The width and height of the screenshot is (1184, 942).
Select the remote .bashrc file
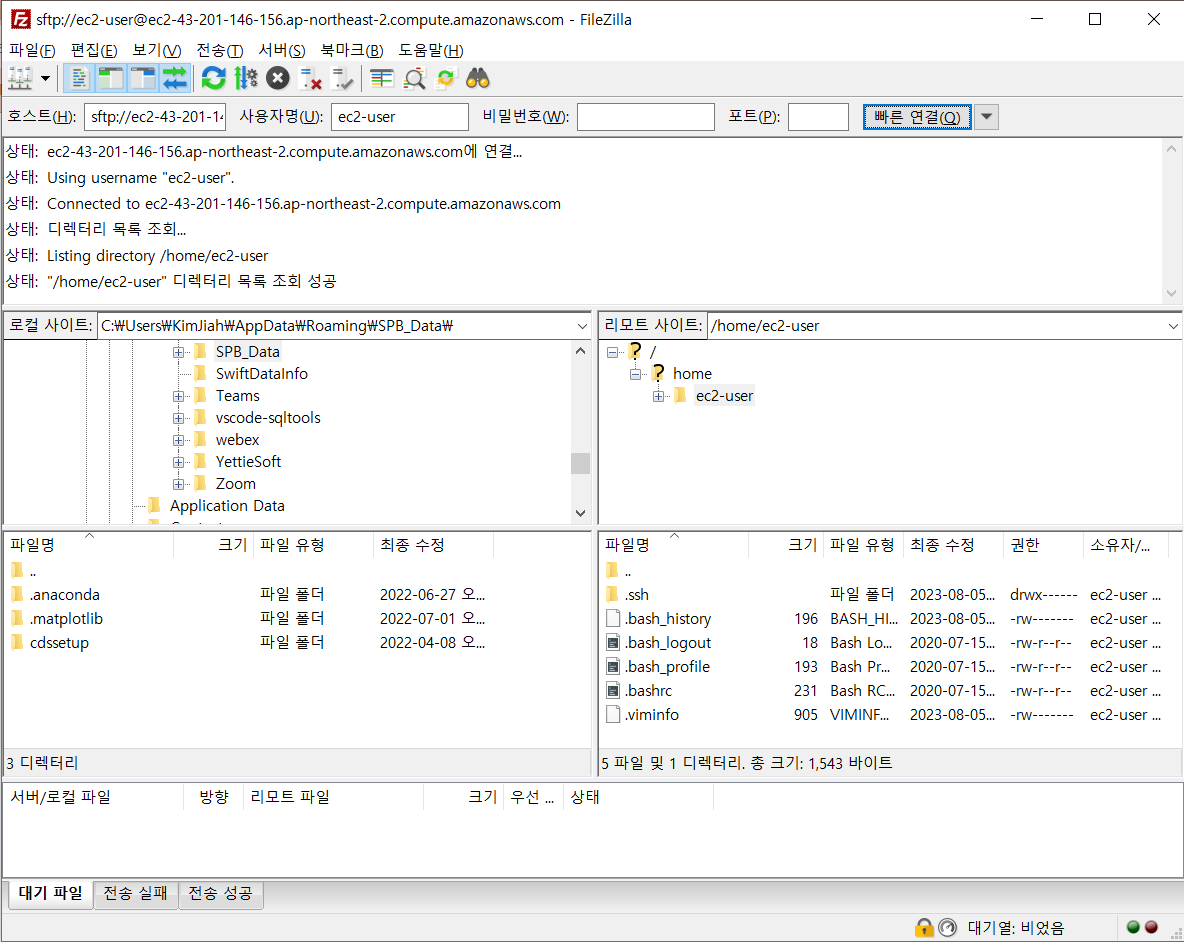(x=648, y=691)
